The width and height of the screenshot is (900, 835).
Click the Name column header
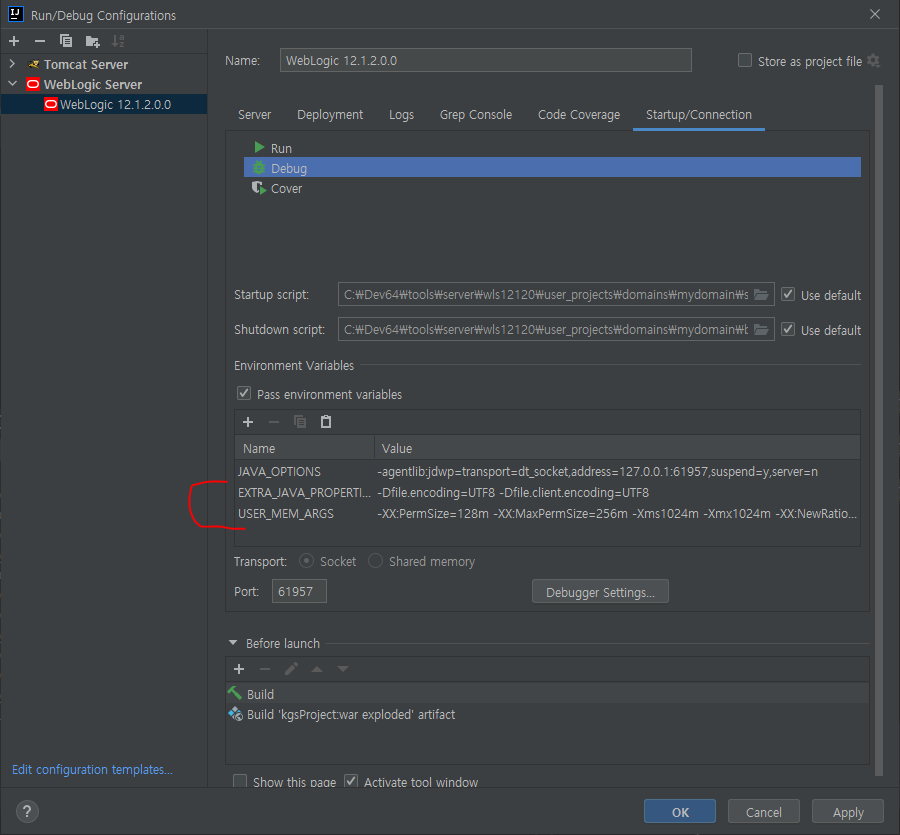[x=305, y=448]
